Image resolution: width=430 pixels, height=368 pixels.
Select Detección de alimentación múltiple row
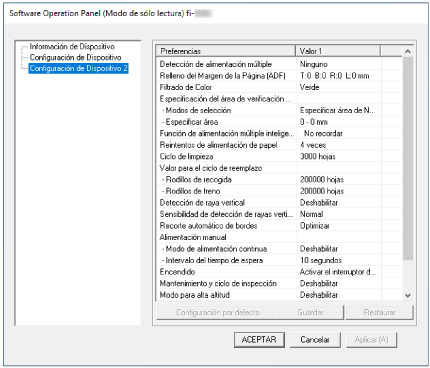[279, 64]
